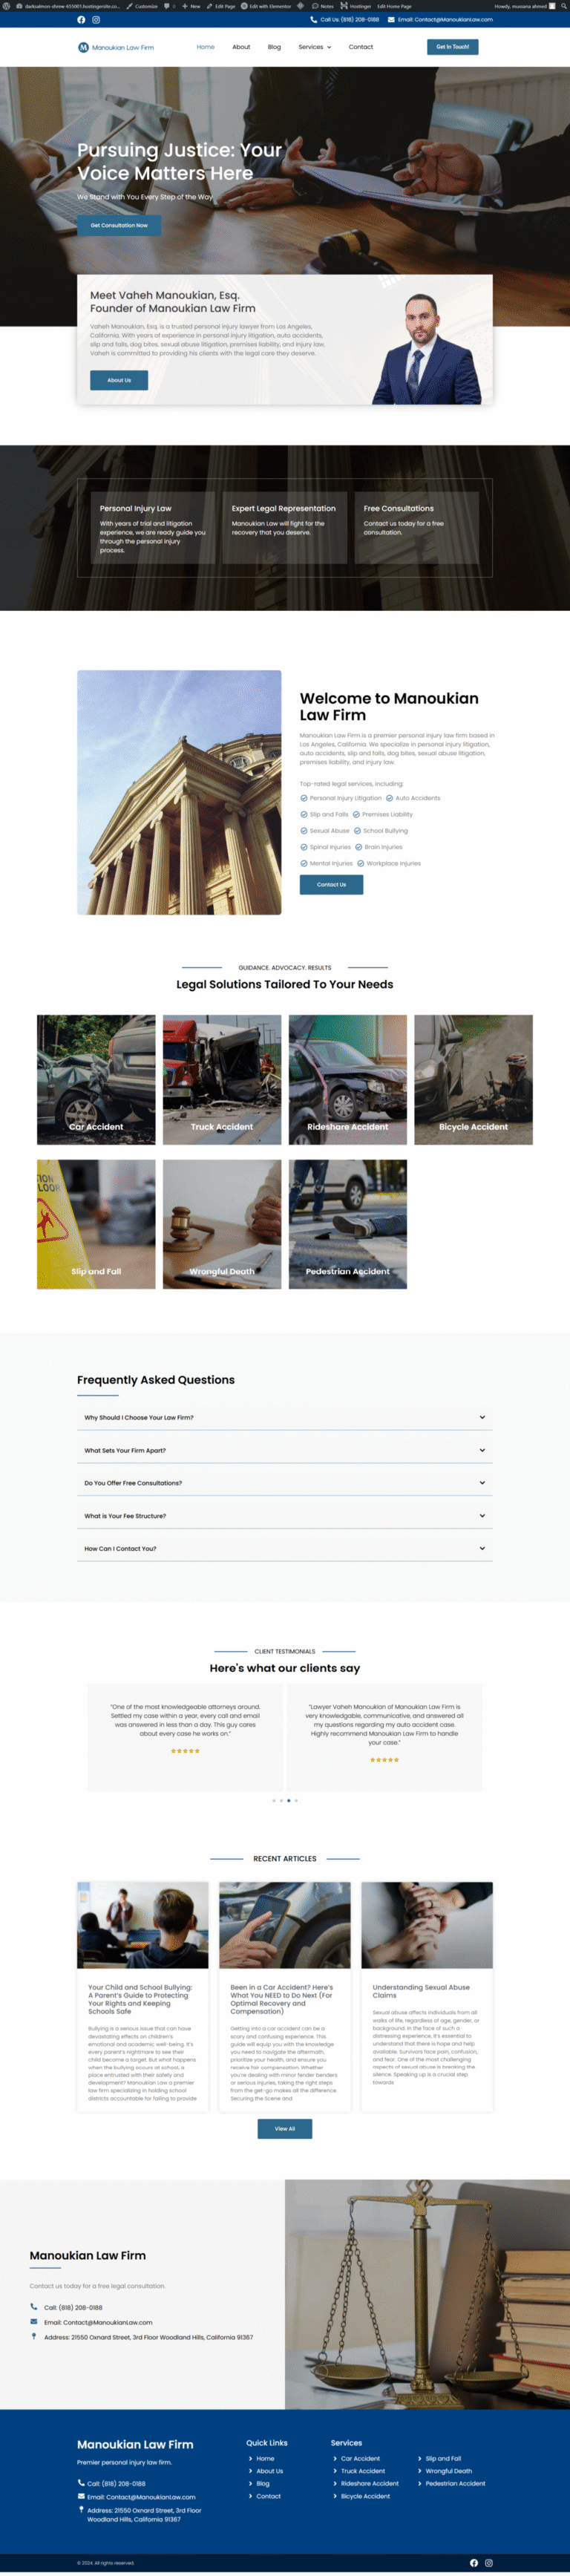570x2576 pixels.
Task: Click the Get In Touch! button
Action: [x=452, y=47]
